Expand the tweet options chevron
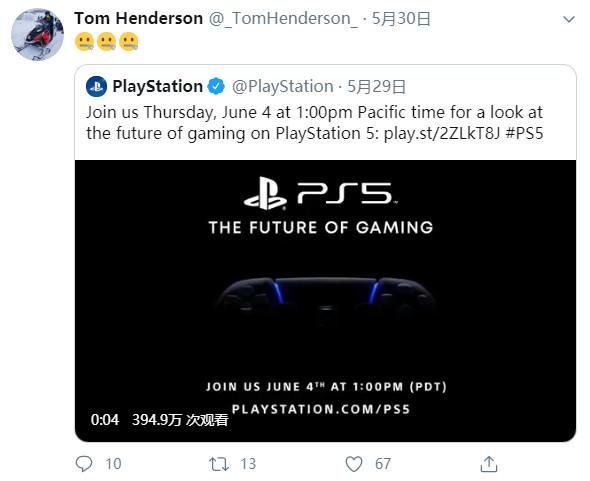 [x=569, y=19]
